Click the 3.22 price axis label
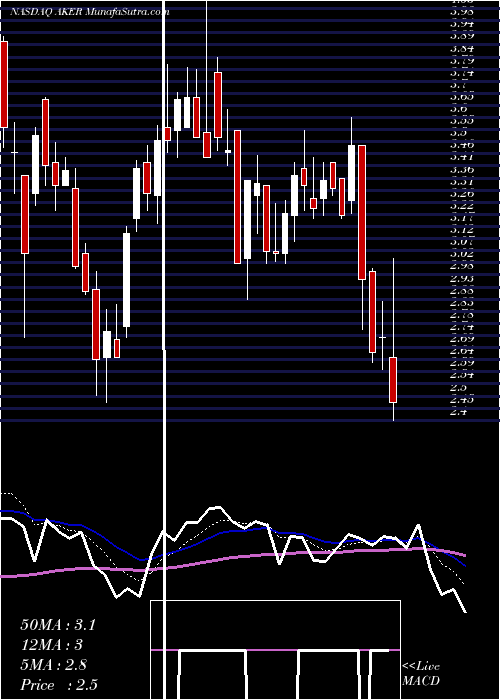Screen dimensions: 500x700 (462, 205)
